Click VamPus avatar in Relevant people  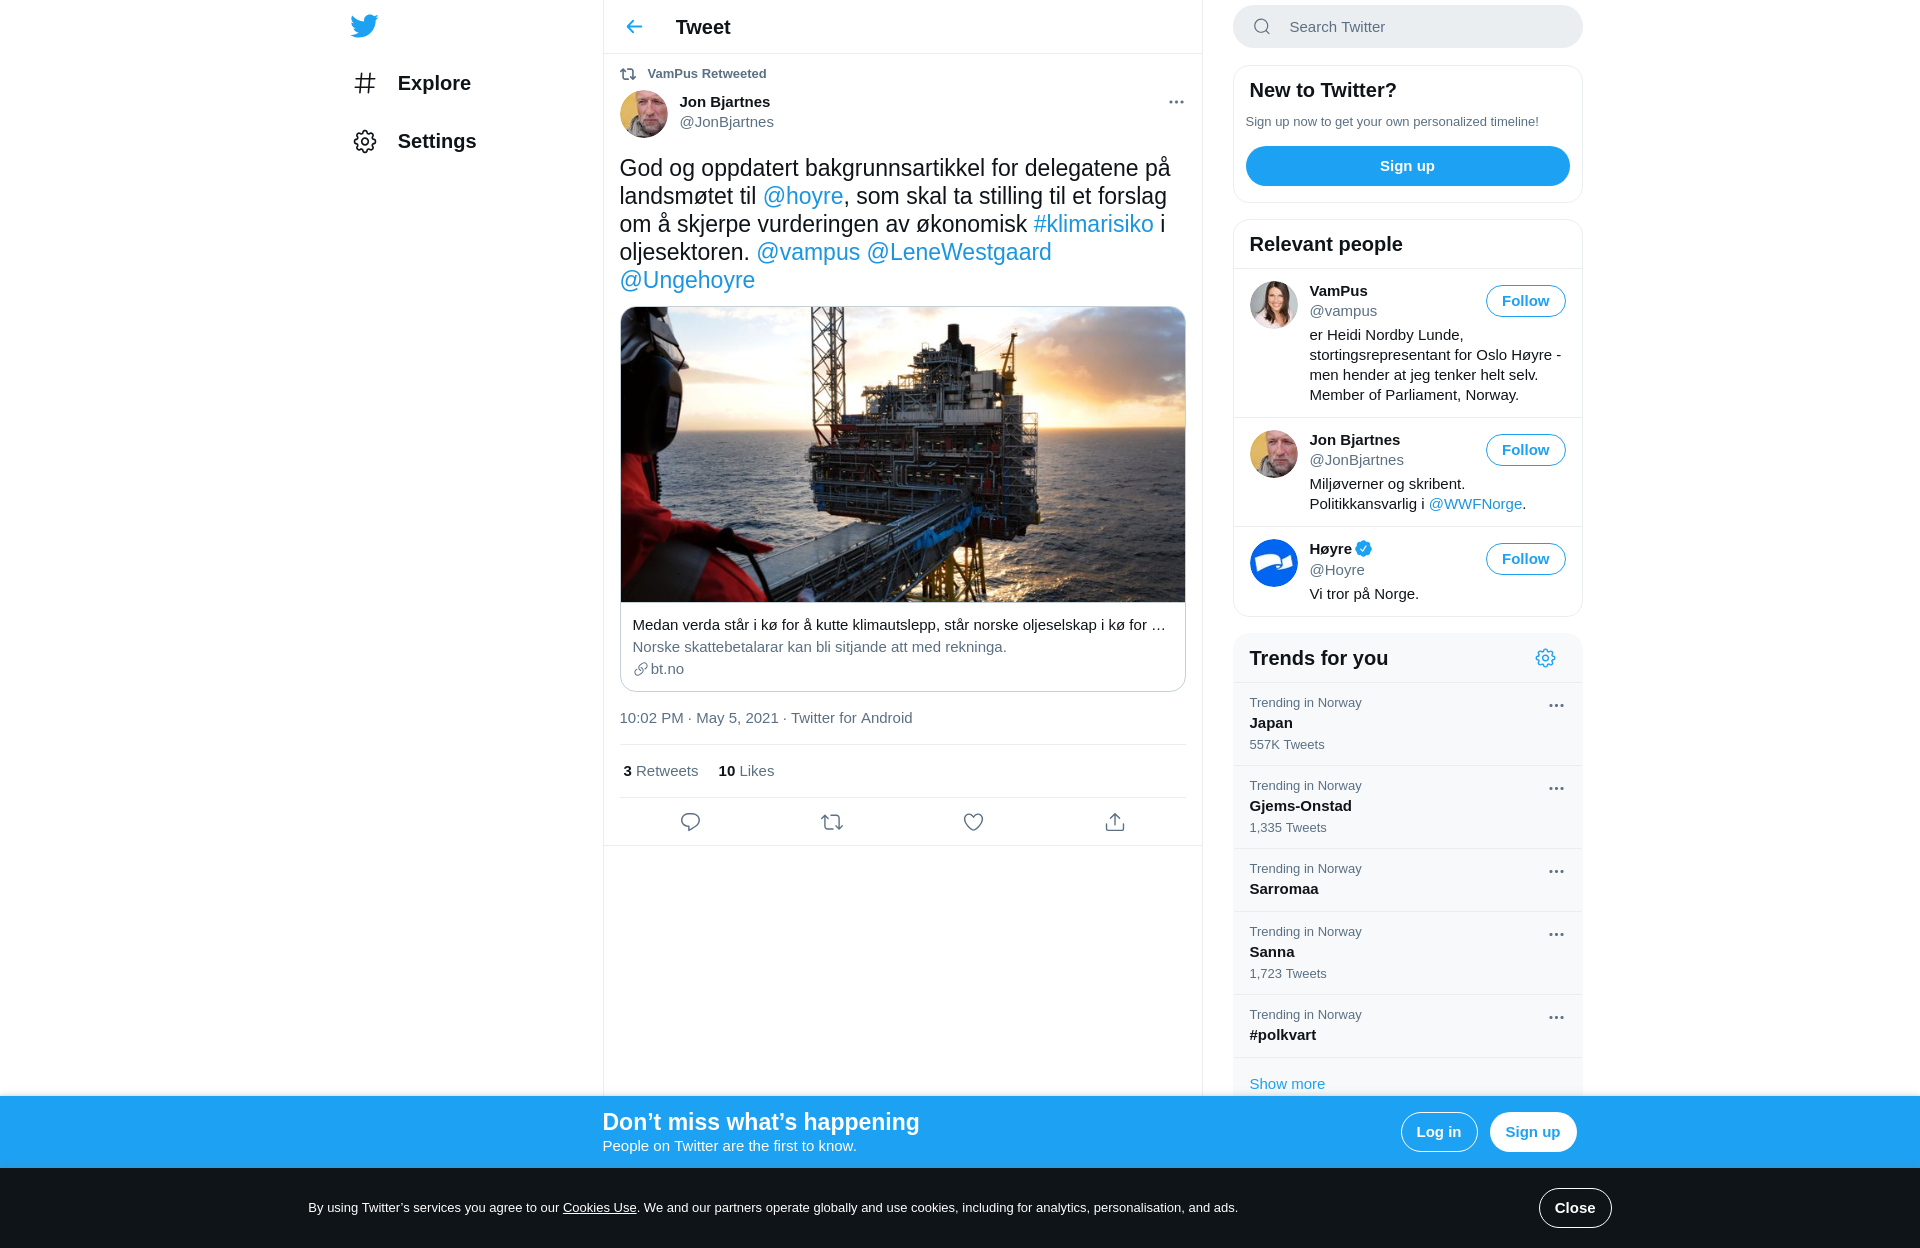point(1273,304)
